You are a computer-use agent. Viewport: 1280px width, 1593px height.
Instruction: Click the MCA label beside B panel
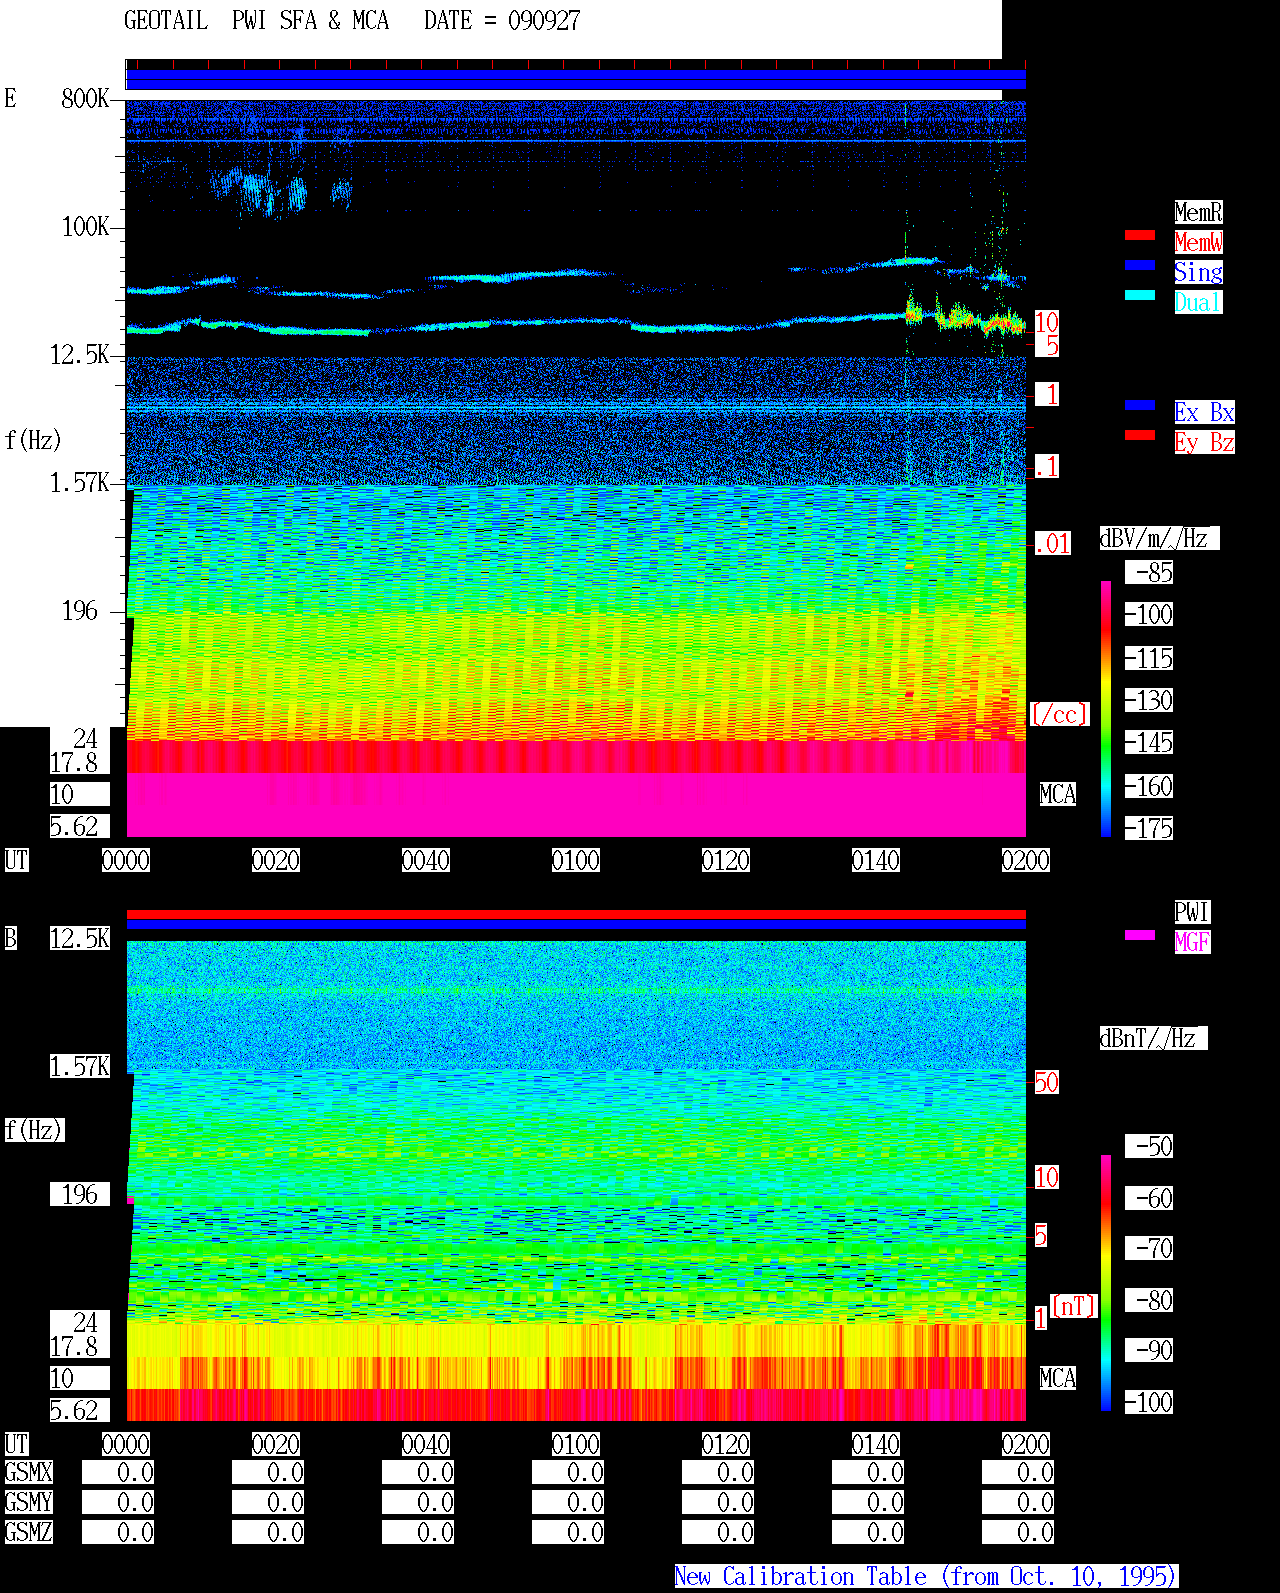(1058, 1378)
